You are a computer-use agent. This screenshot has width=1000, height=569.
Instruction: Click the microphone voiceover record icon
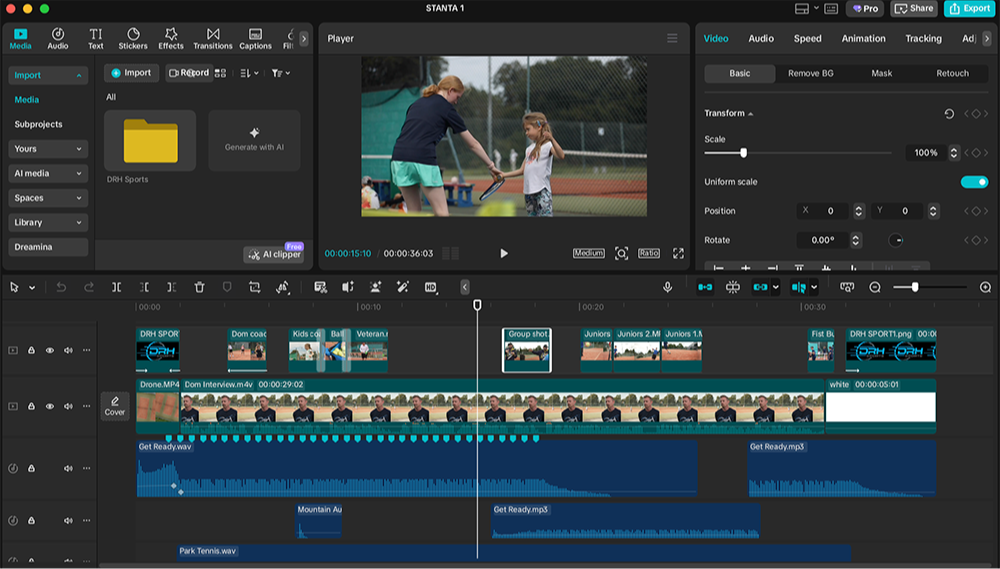pyautogui.click(x=667, y=287)
